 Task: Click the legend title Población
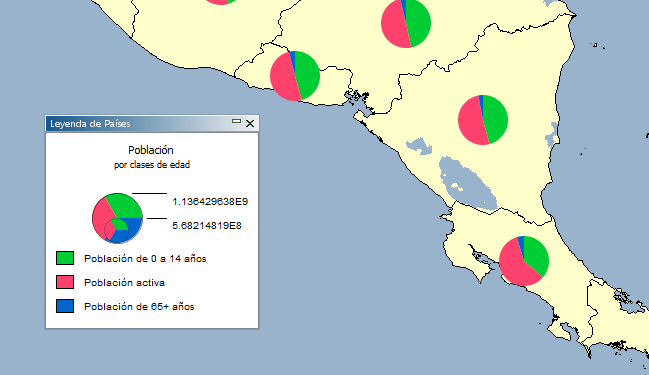tap(151, 150)
